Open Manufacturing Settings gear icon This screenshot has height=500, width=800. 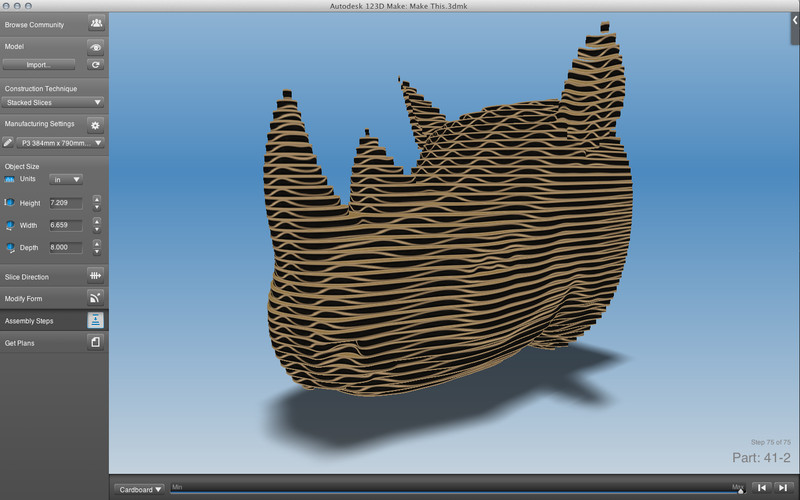[96, 125]
